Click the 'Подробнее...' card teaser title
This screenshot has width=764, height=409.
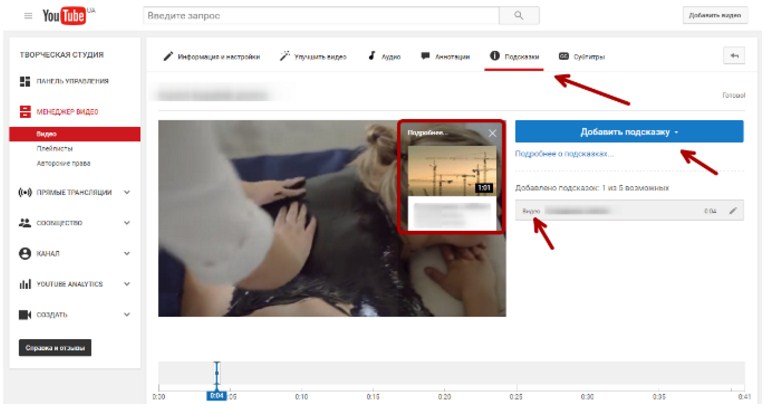click(427, 133)
